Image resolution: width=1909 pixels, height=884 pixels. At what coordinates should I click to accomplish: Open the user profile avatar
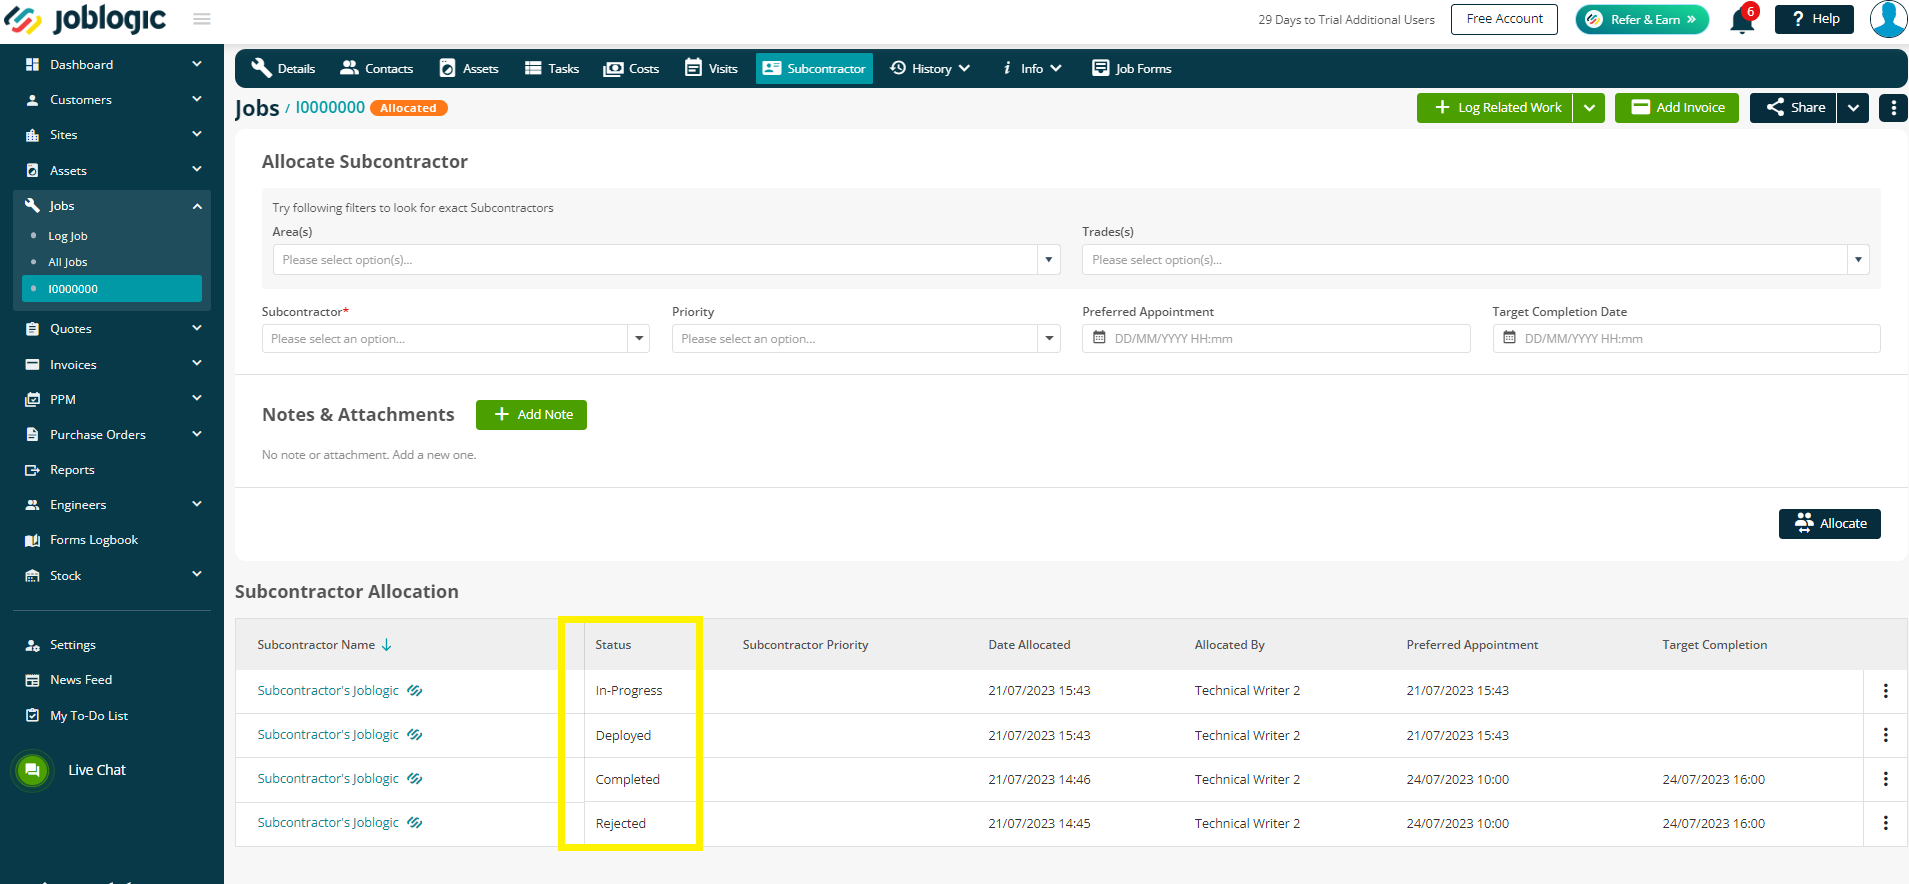pyautogui.click(x=1888, y=19)
